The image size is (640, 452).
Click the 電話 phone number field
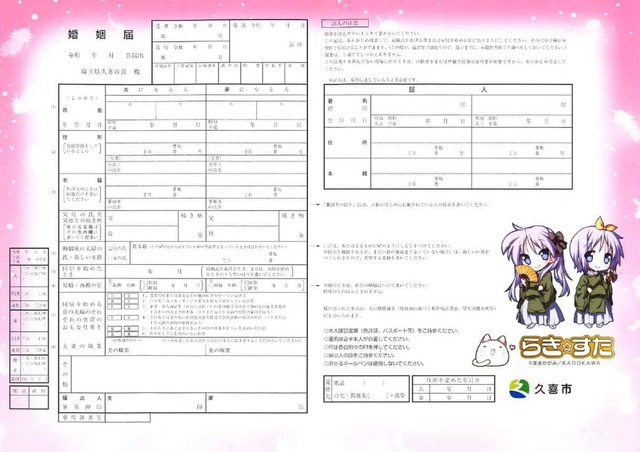[371, 383]
